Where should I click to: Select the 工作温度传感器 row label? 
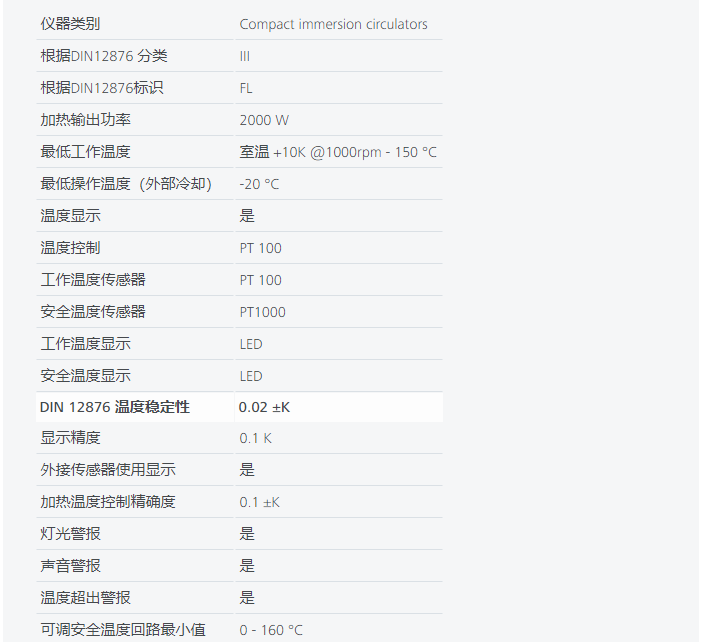pos(93,280)
